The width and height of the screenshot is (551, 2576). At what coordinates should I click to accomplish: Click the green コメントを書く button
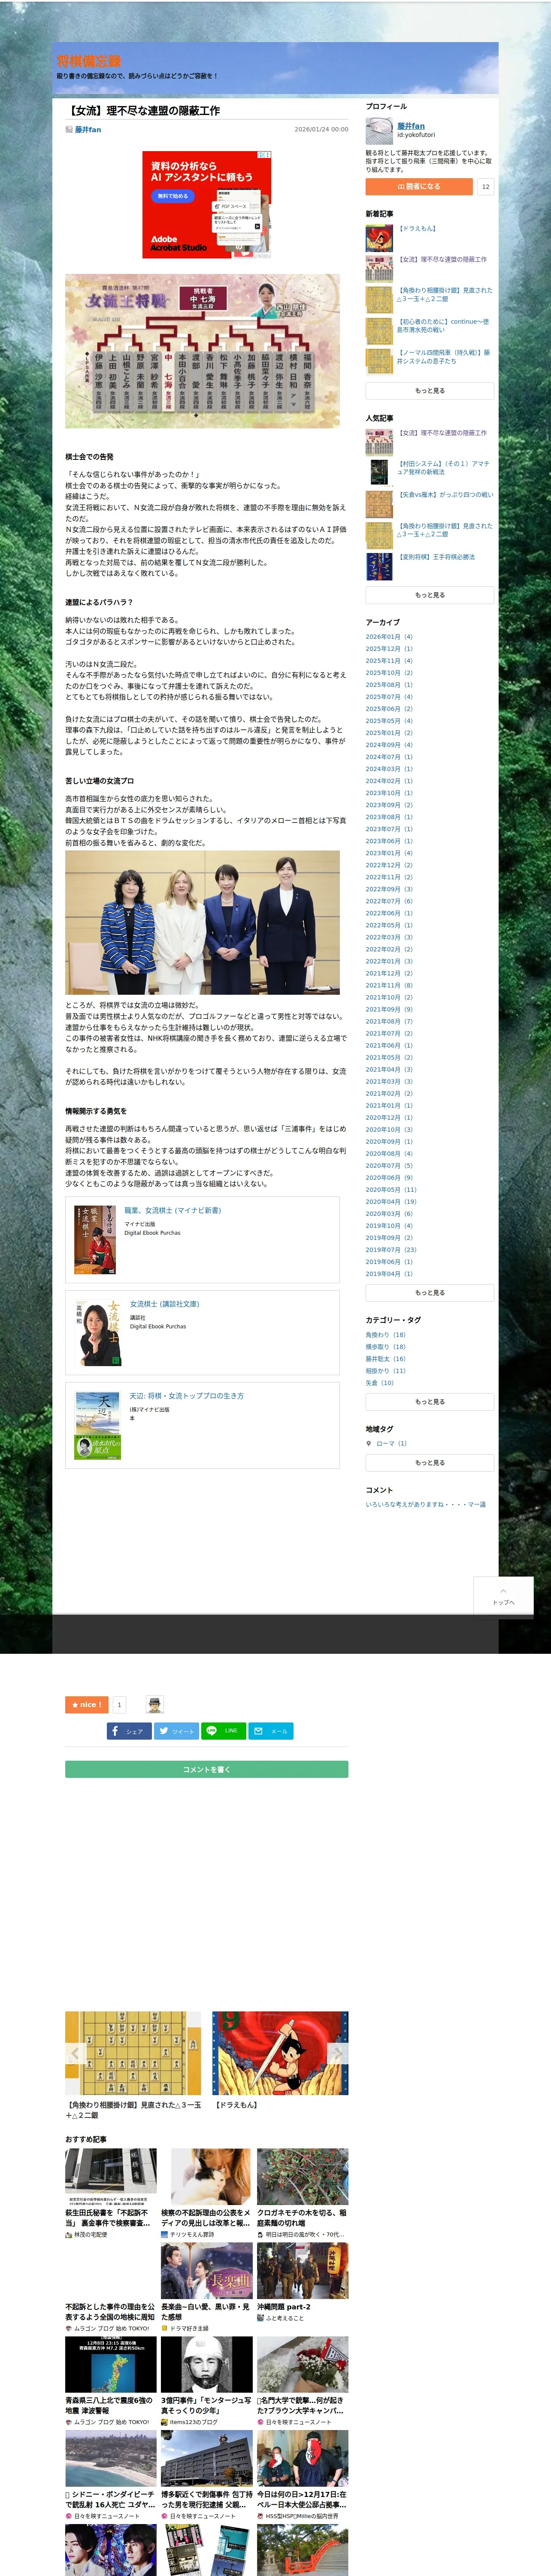[206, 1769]
